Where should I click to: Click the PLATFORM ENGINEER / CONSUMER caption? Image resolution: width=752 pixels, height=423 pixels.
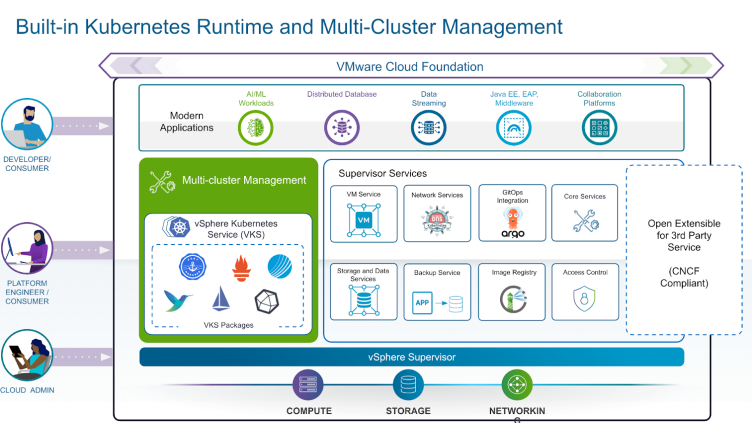tap(27, 292)
